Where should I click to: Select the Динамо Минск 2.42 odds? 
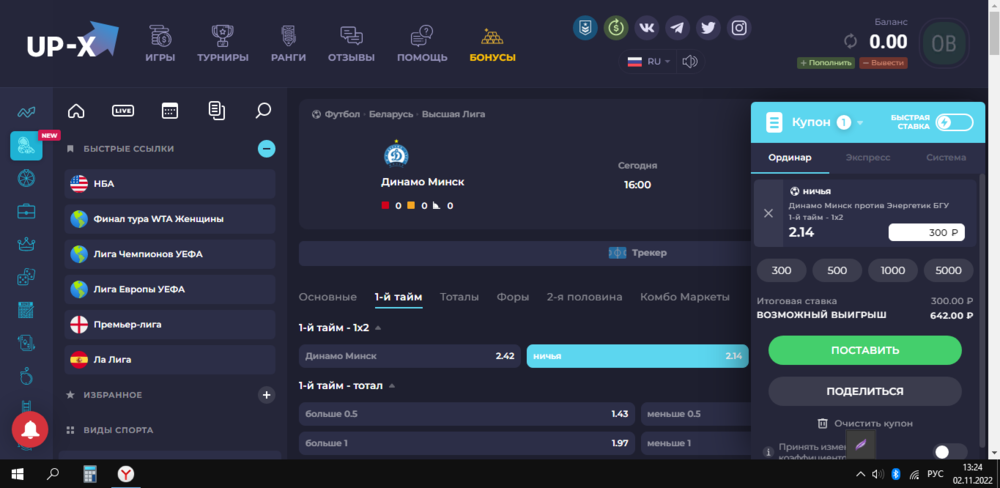click(410, 356)
